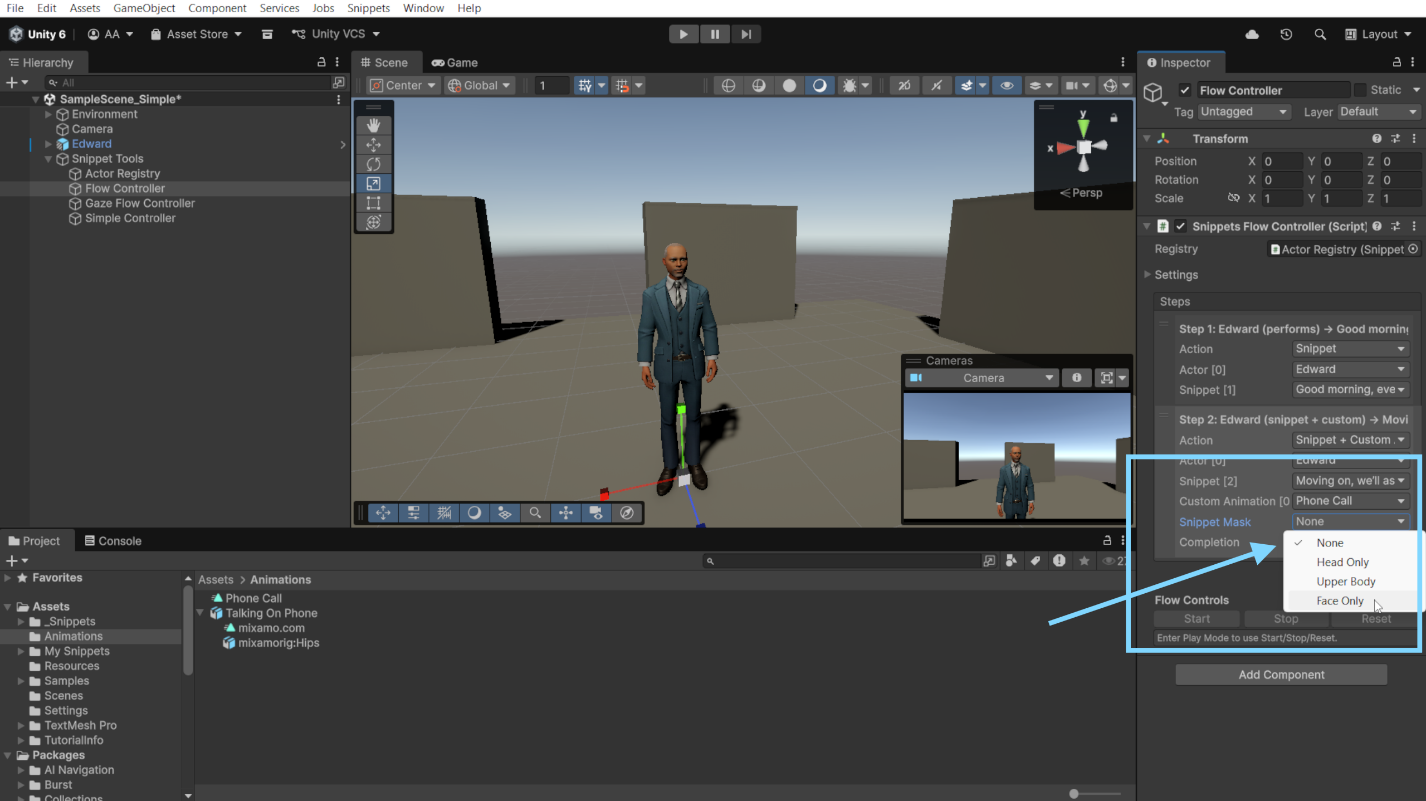Open the cloud services icon
The height and width of the screenshot is (801, 1426).
(x=1252, y=34)
